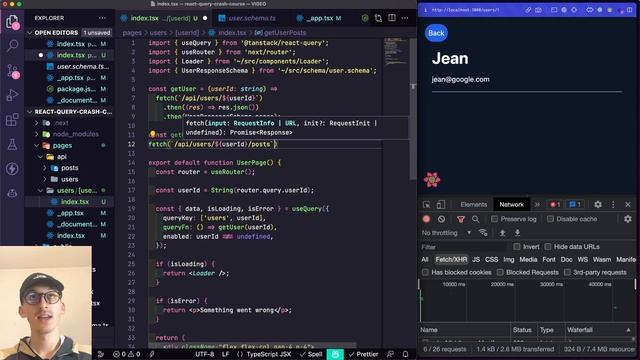Open DevTools settings gear
The height and width of the screenshot is (360, 640).
(598, 204)
